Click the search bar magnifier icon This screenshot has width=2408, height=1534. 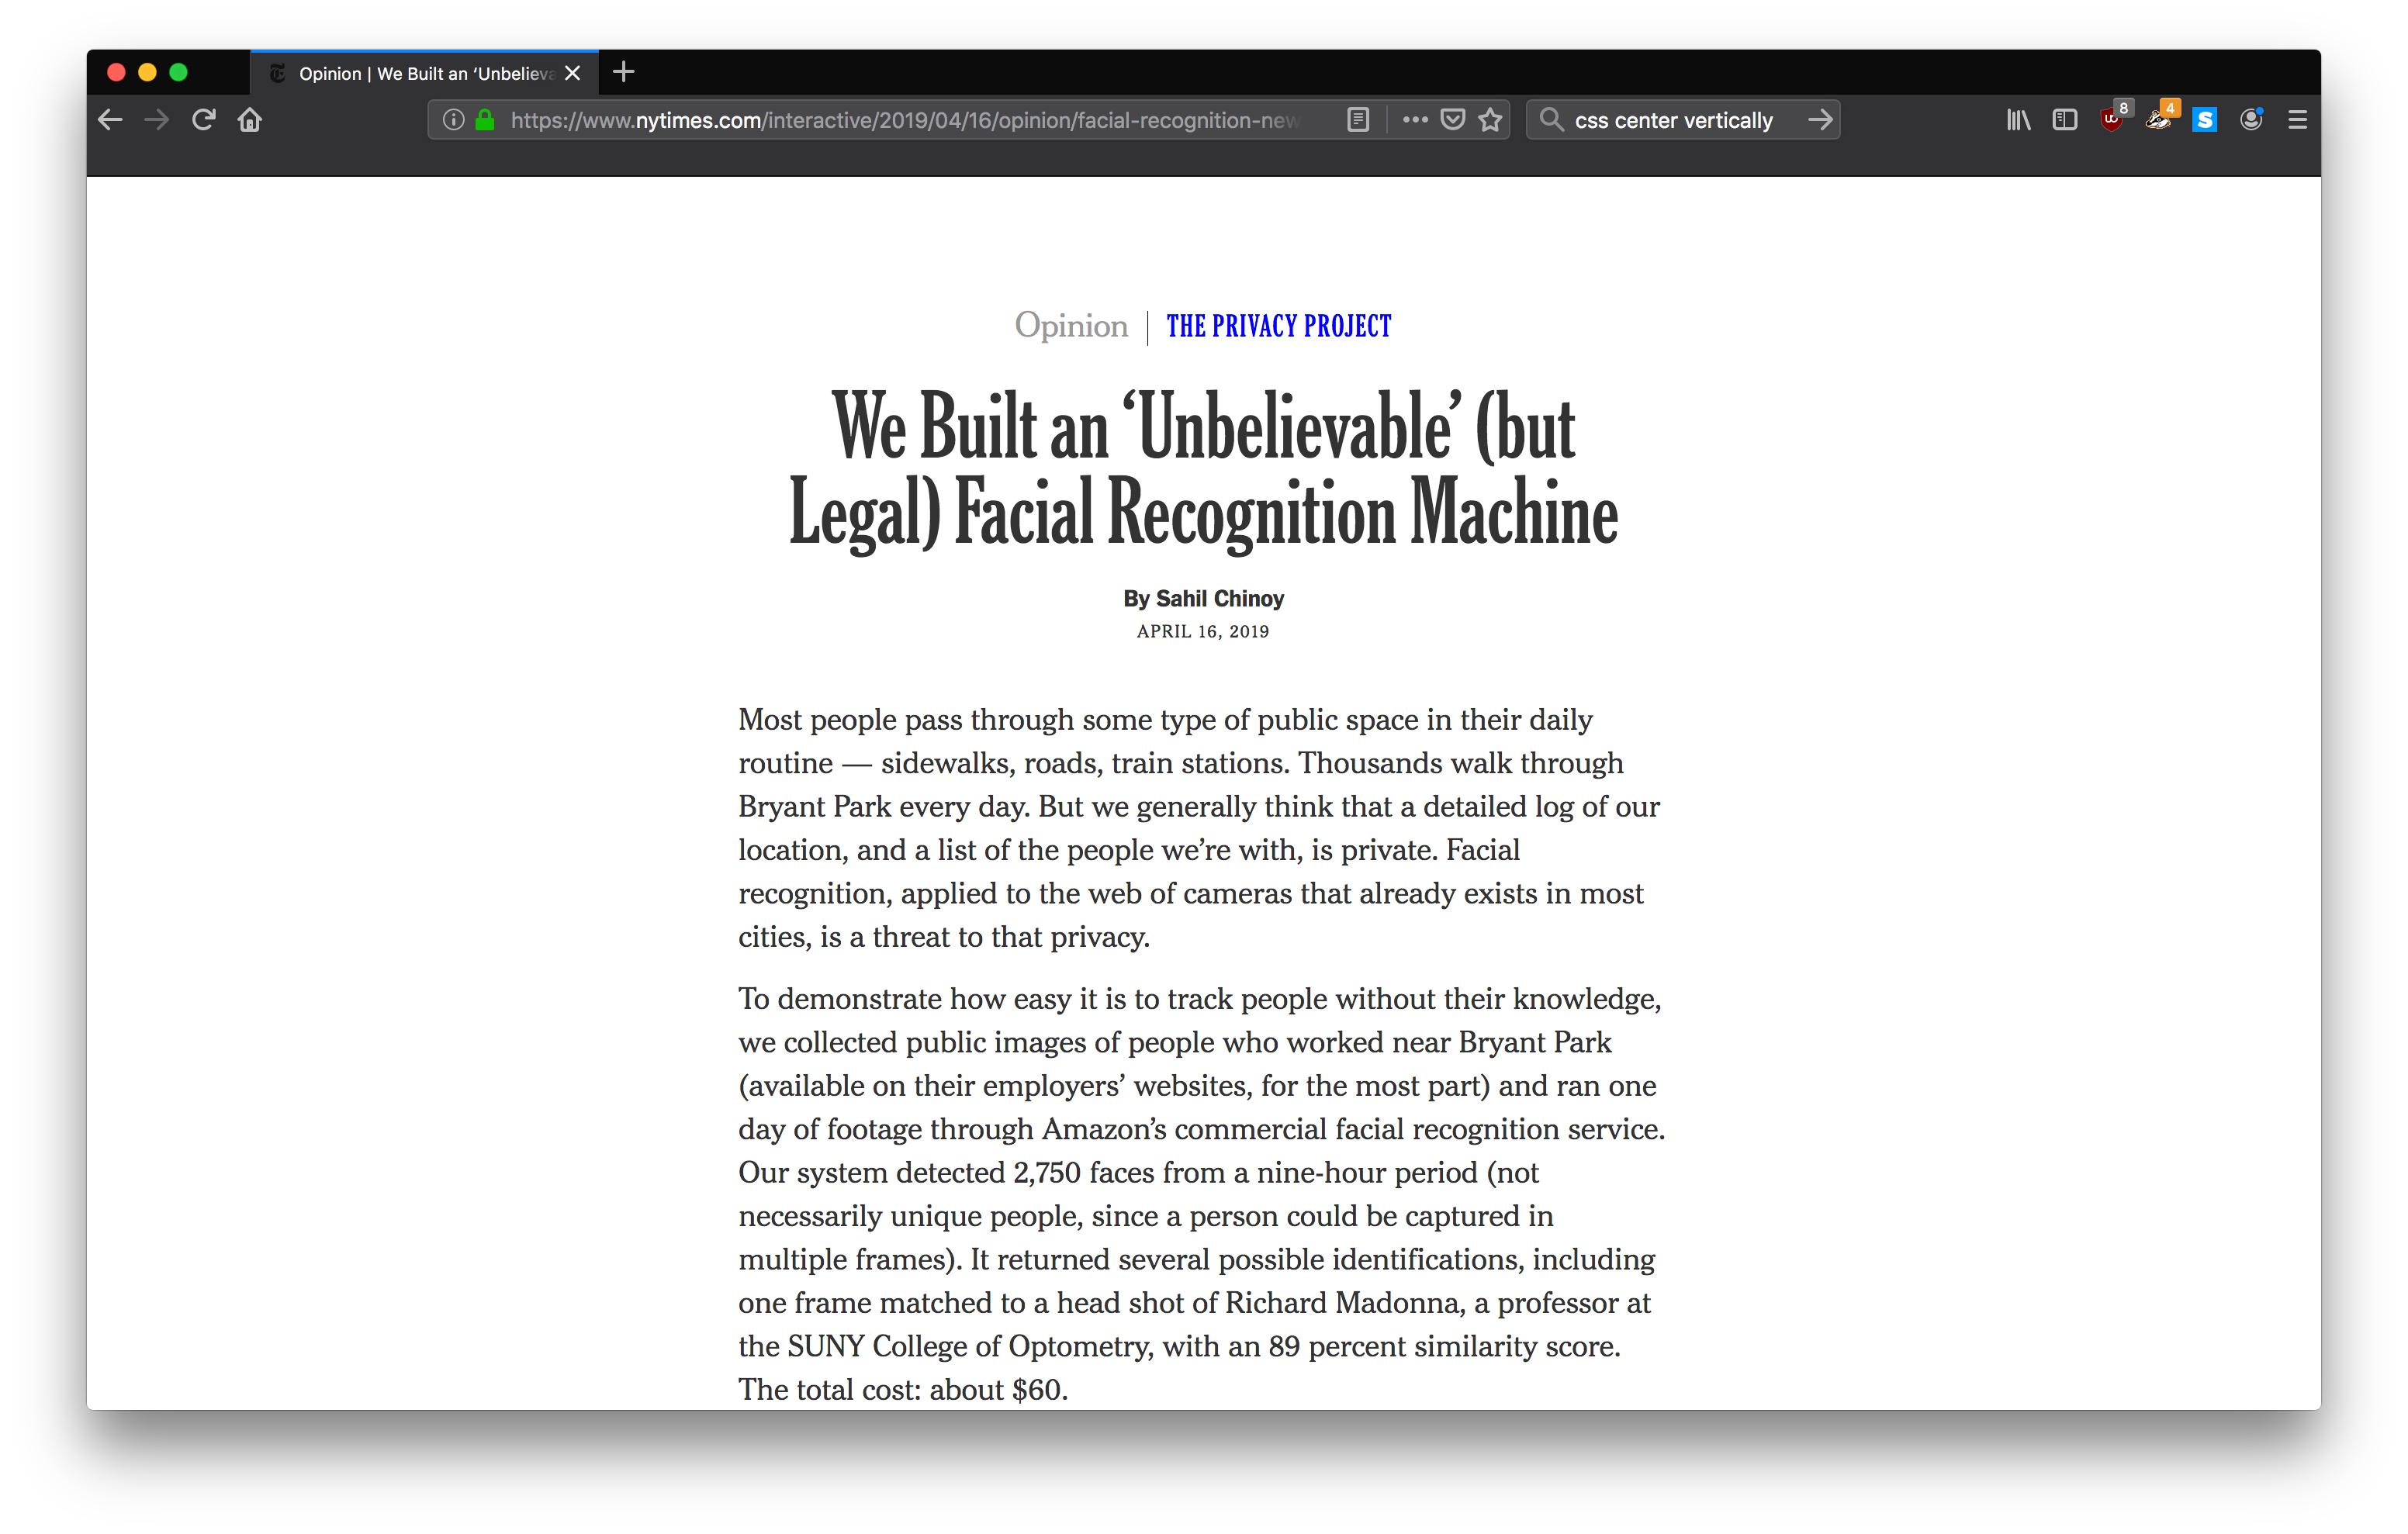click(x=1551, y=120)
